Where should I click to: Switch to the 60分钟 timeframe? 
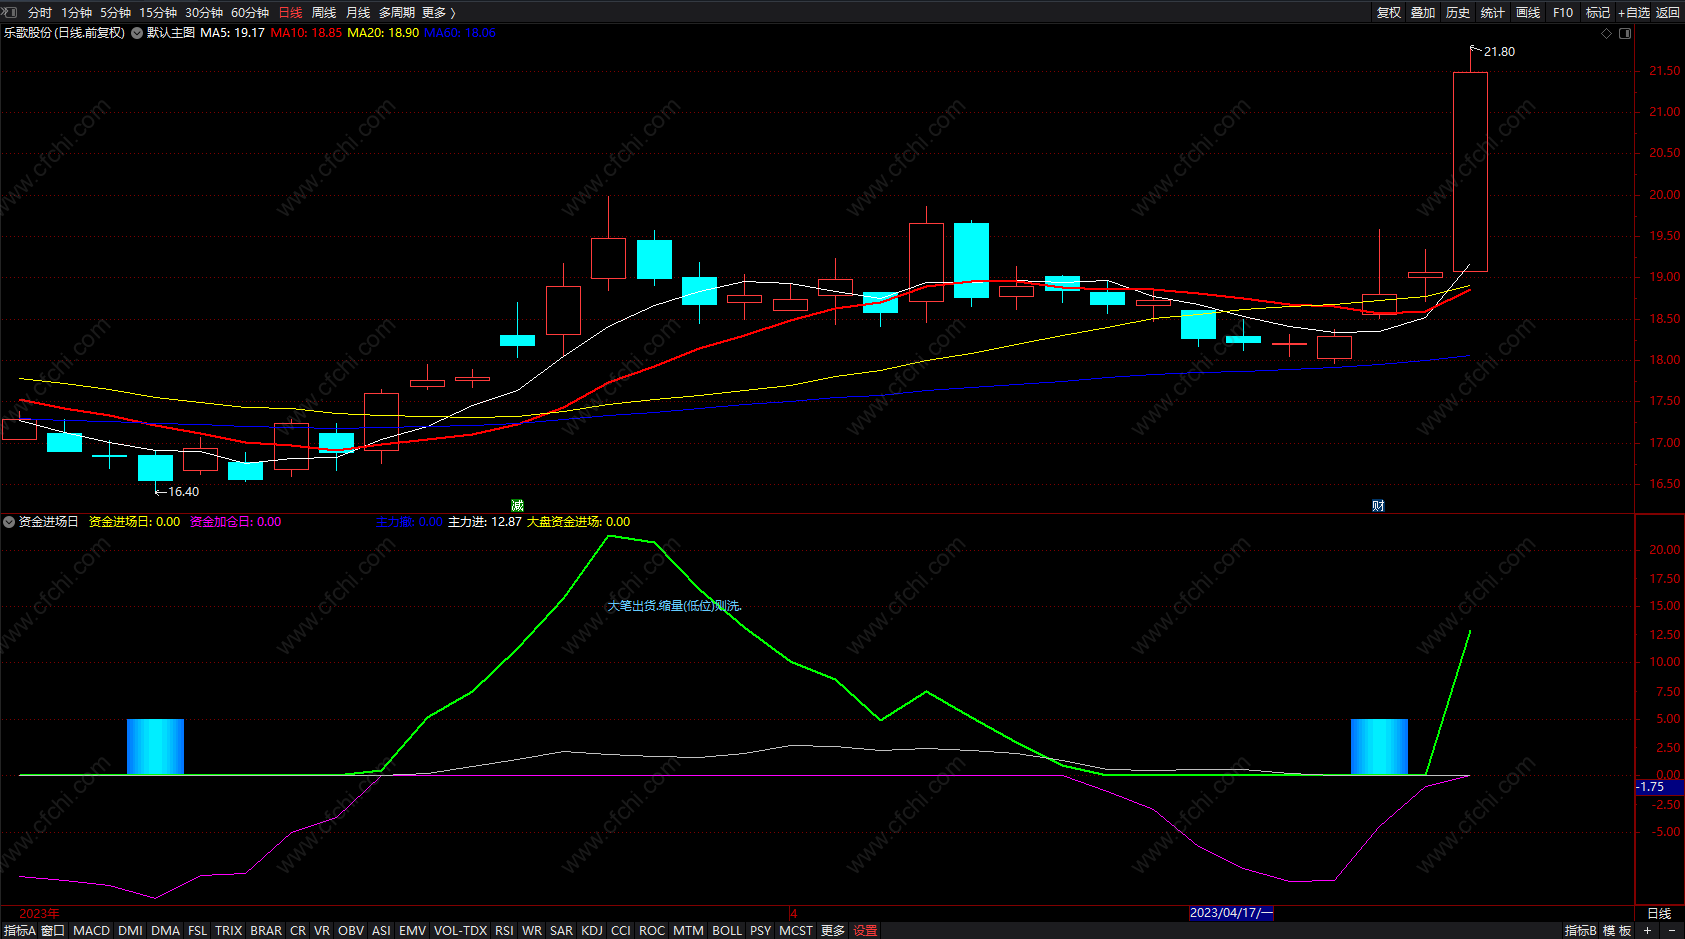[x=250, y=12]
